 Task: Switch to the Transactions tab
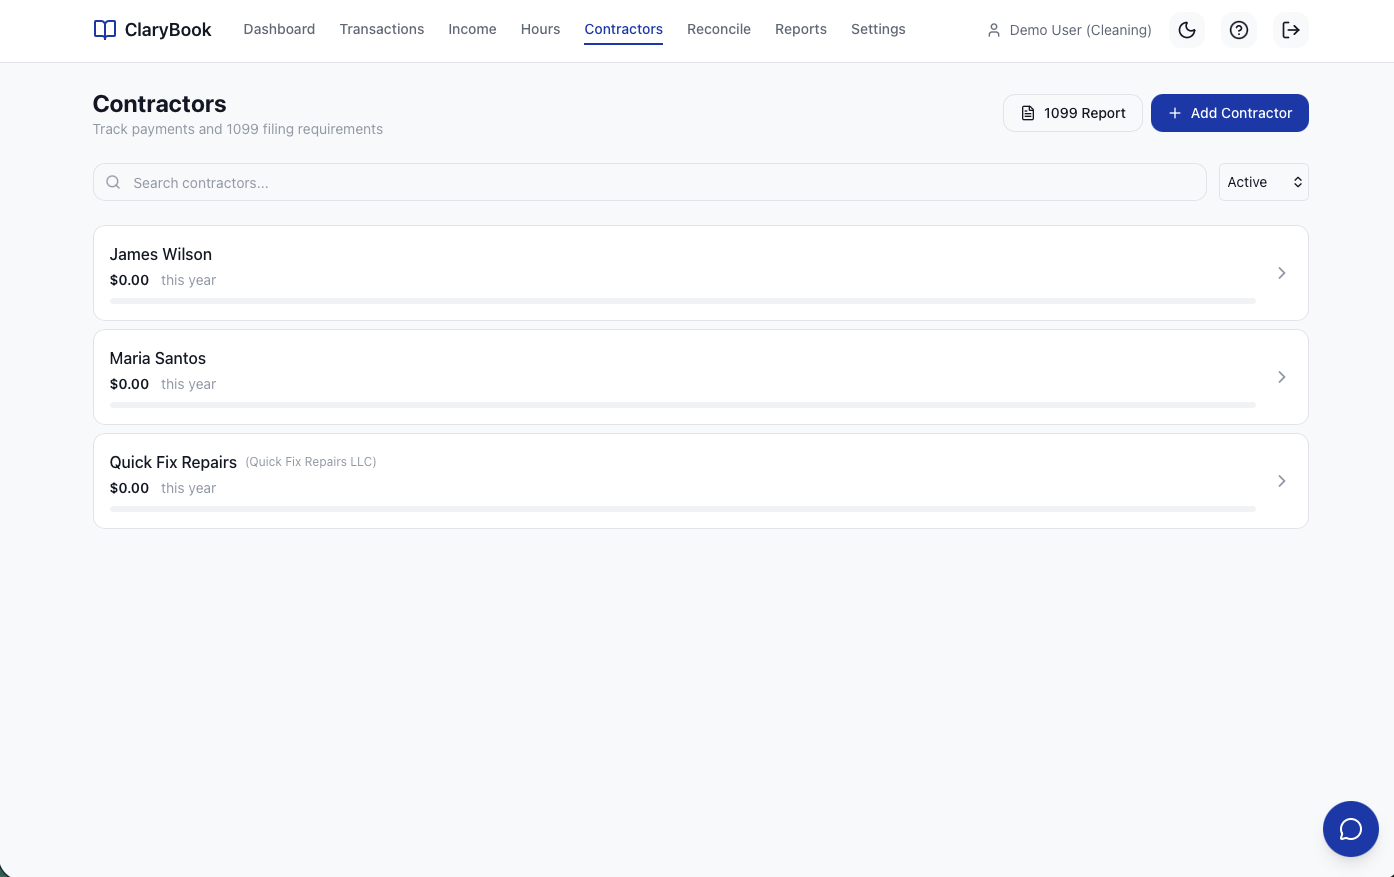tap(381, 29)
